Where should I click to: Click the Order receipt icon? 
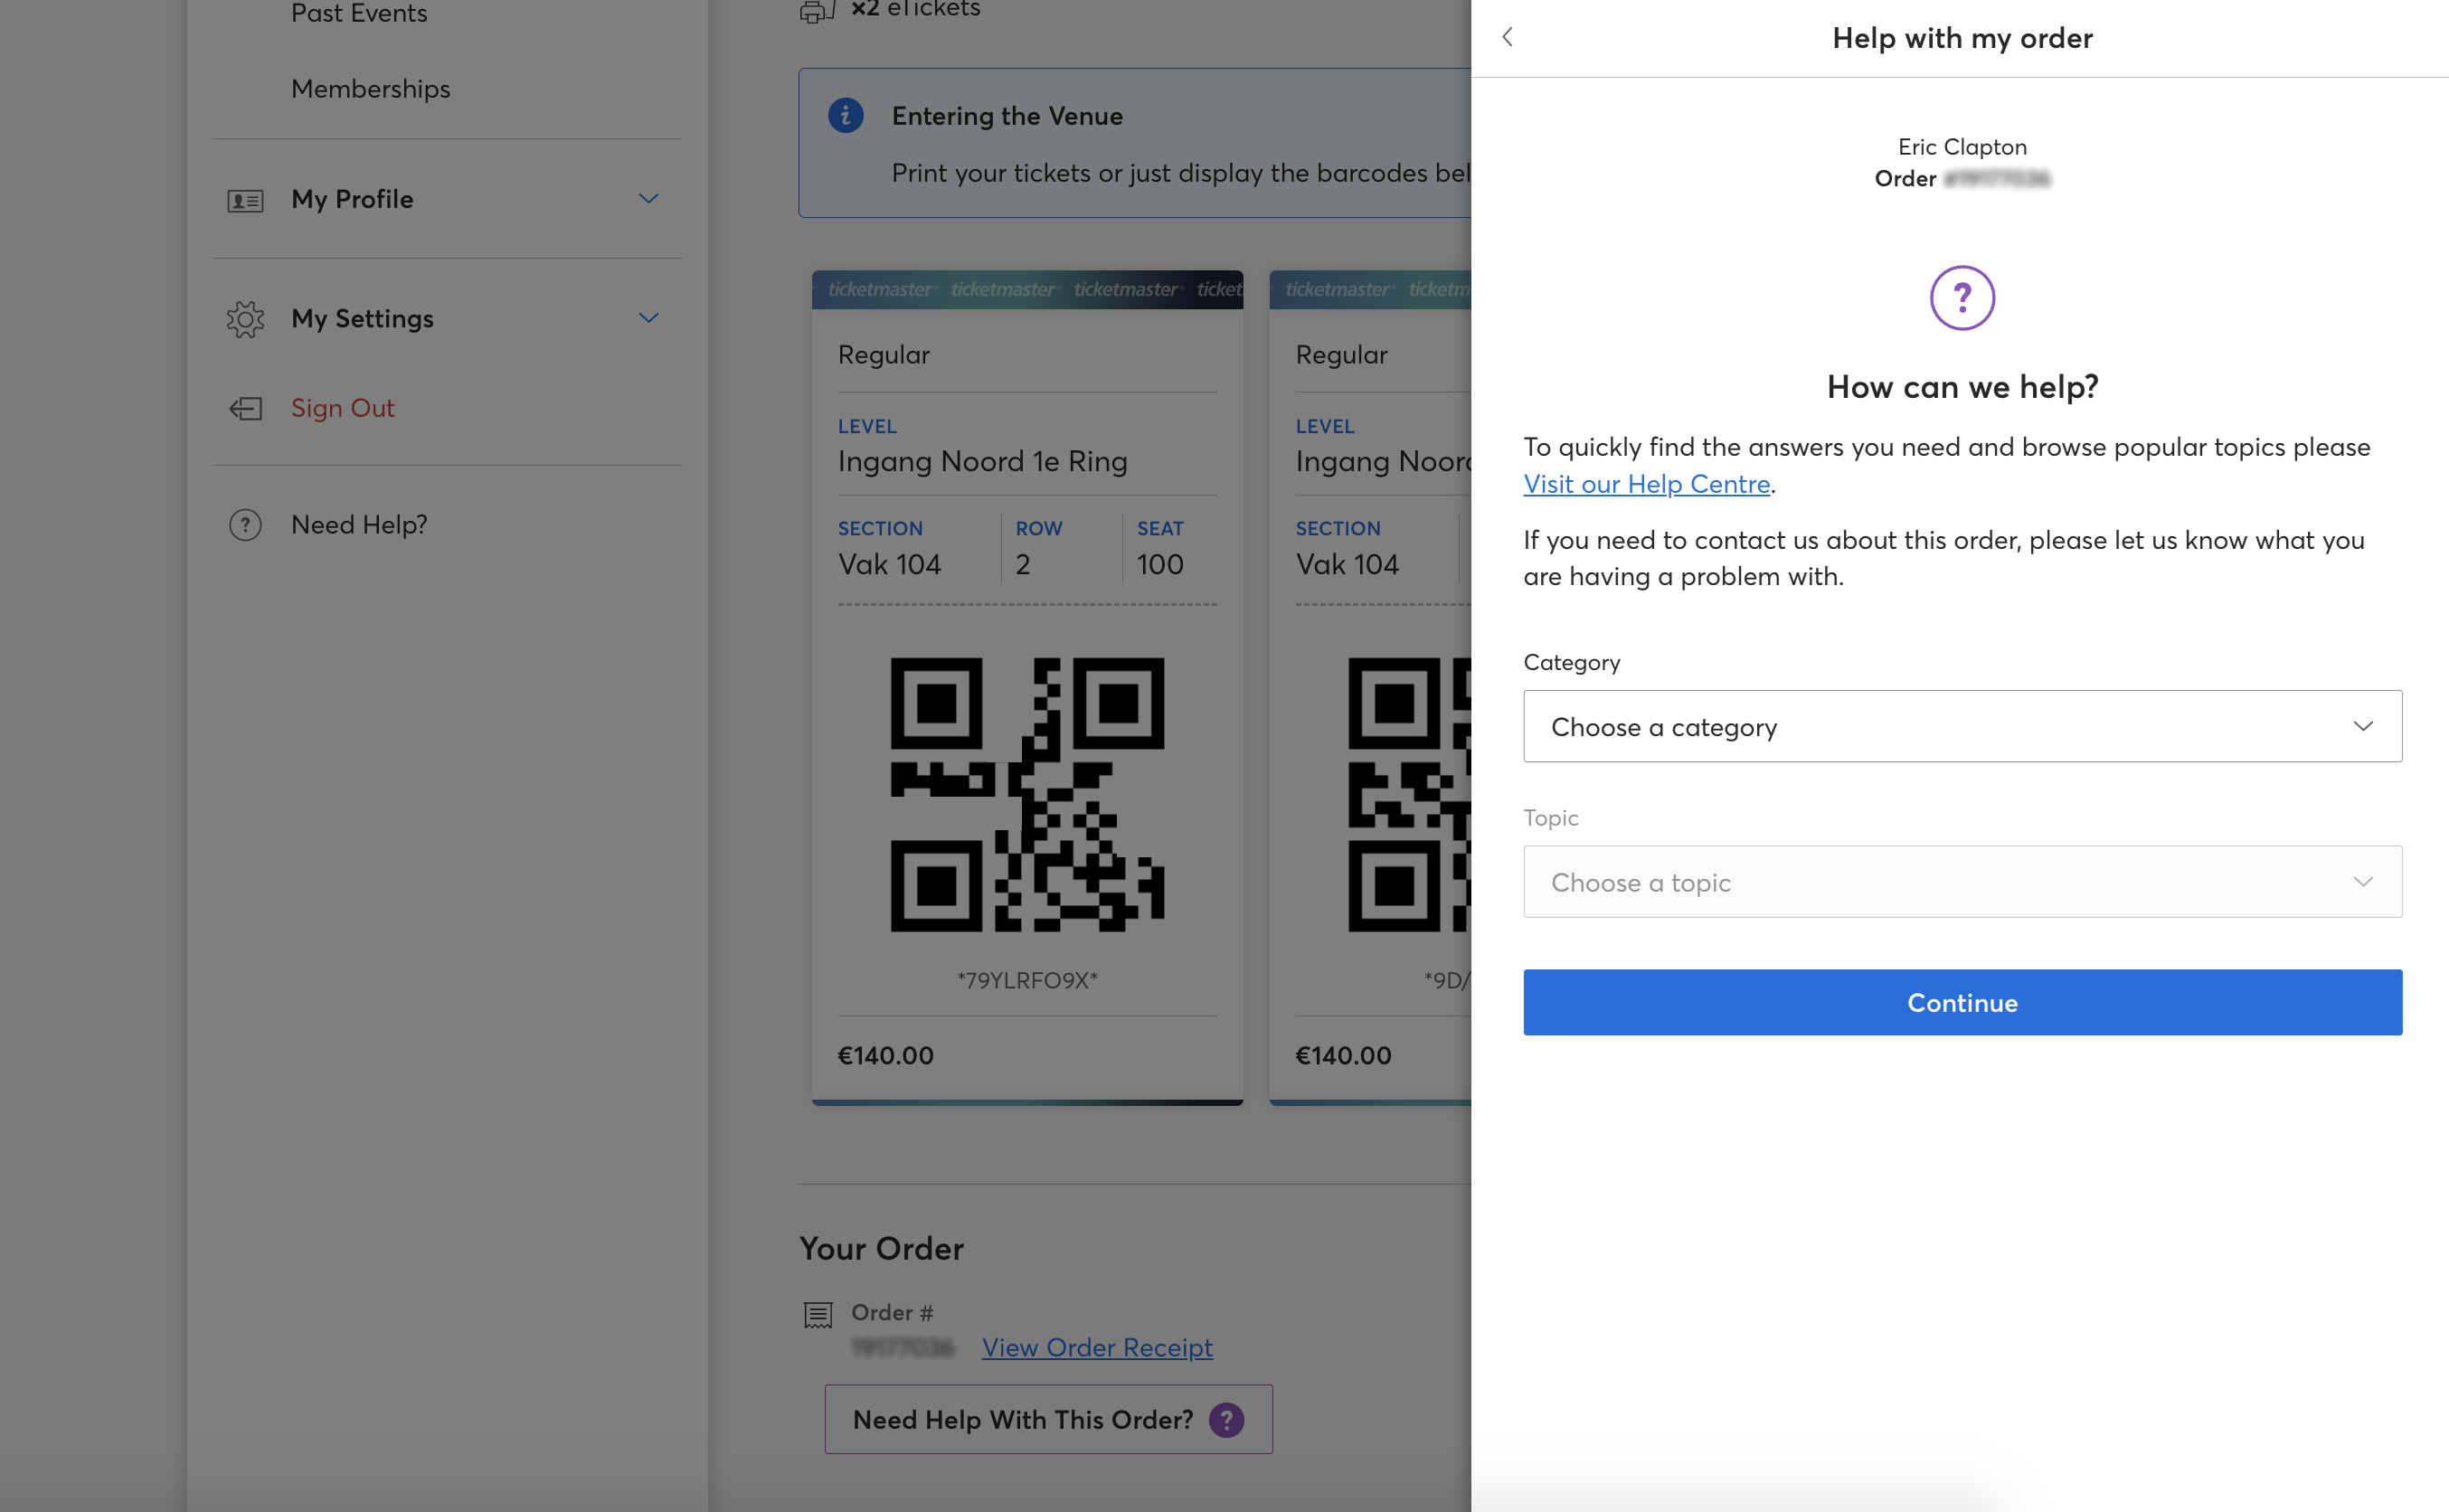coord(818,1314)
